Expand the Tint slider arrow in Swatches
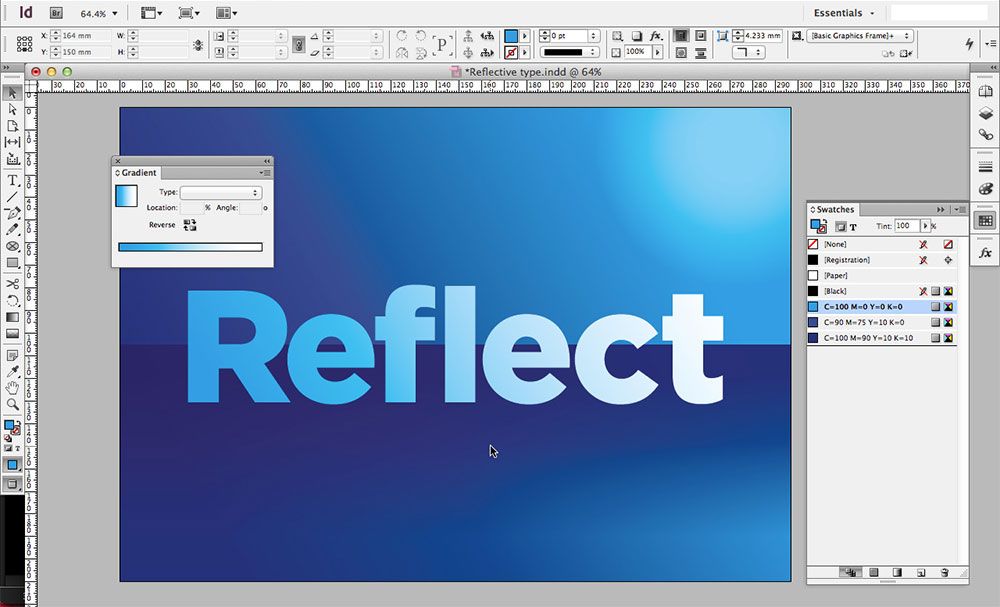The height and width of the screenshot is (607, 1000). pyautogui.click(x=925, y=226)
